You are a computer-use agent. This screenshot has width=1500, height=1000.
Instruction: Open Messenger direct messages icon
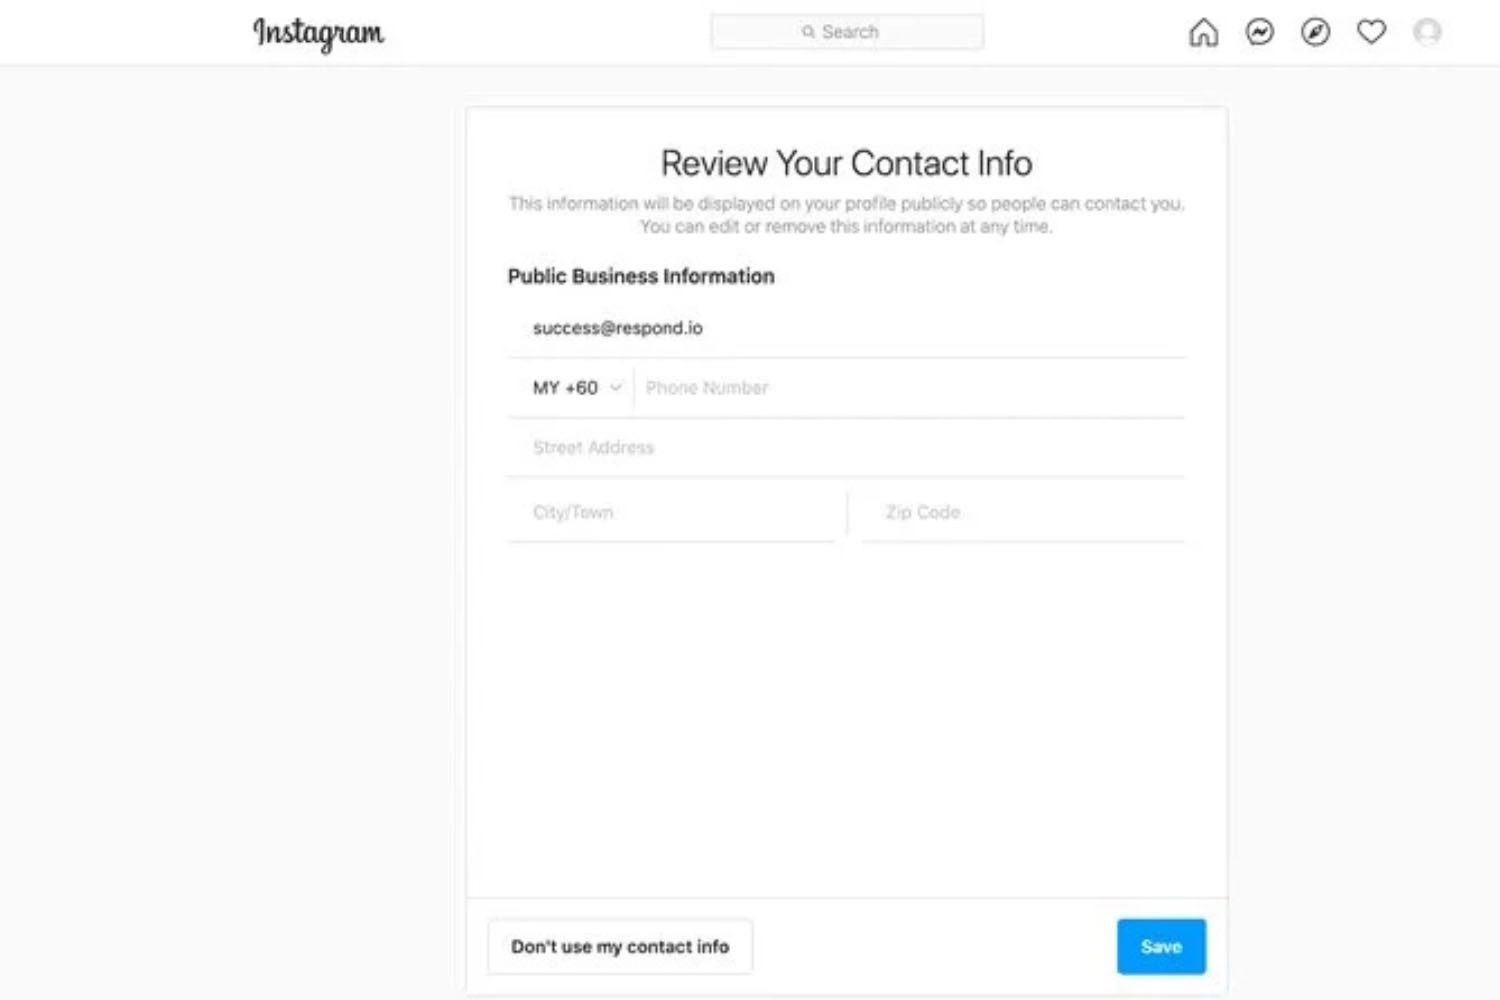(1259, 32)
